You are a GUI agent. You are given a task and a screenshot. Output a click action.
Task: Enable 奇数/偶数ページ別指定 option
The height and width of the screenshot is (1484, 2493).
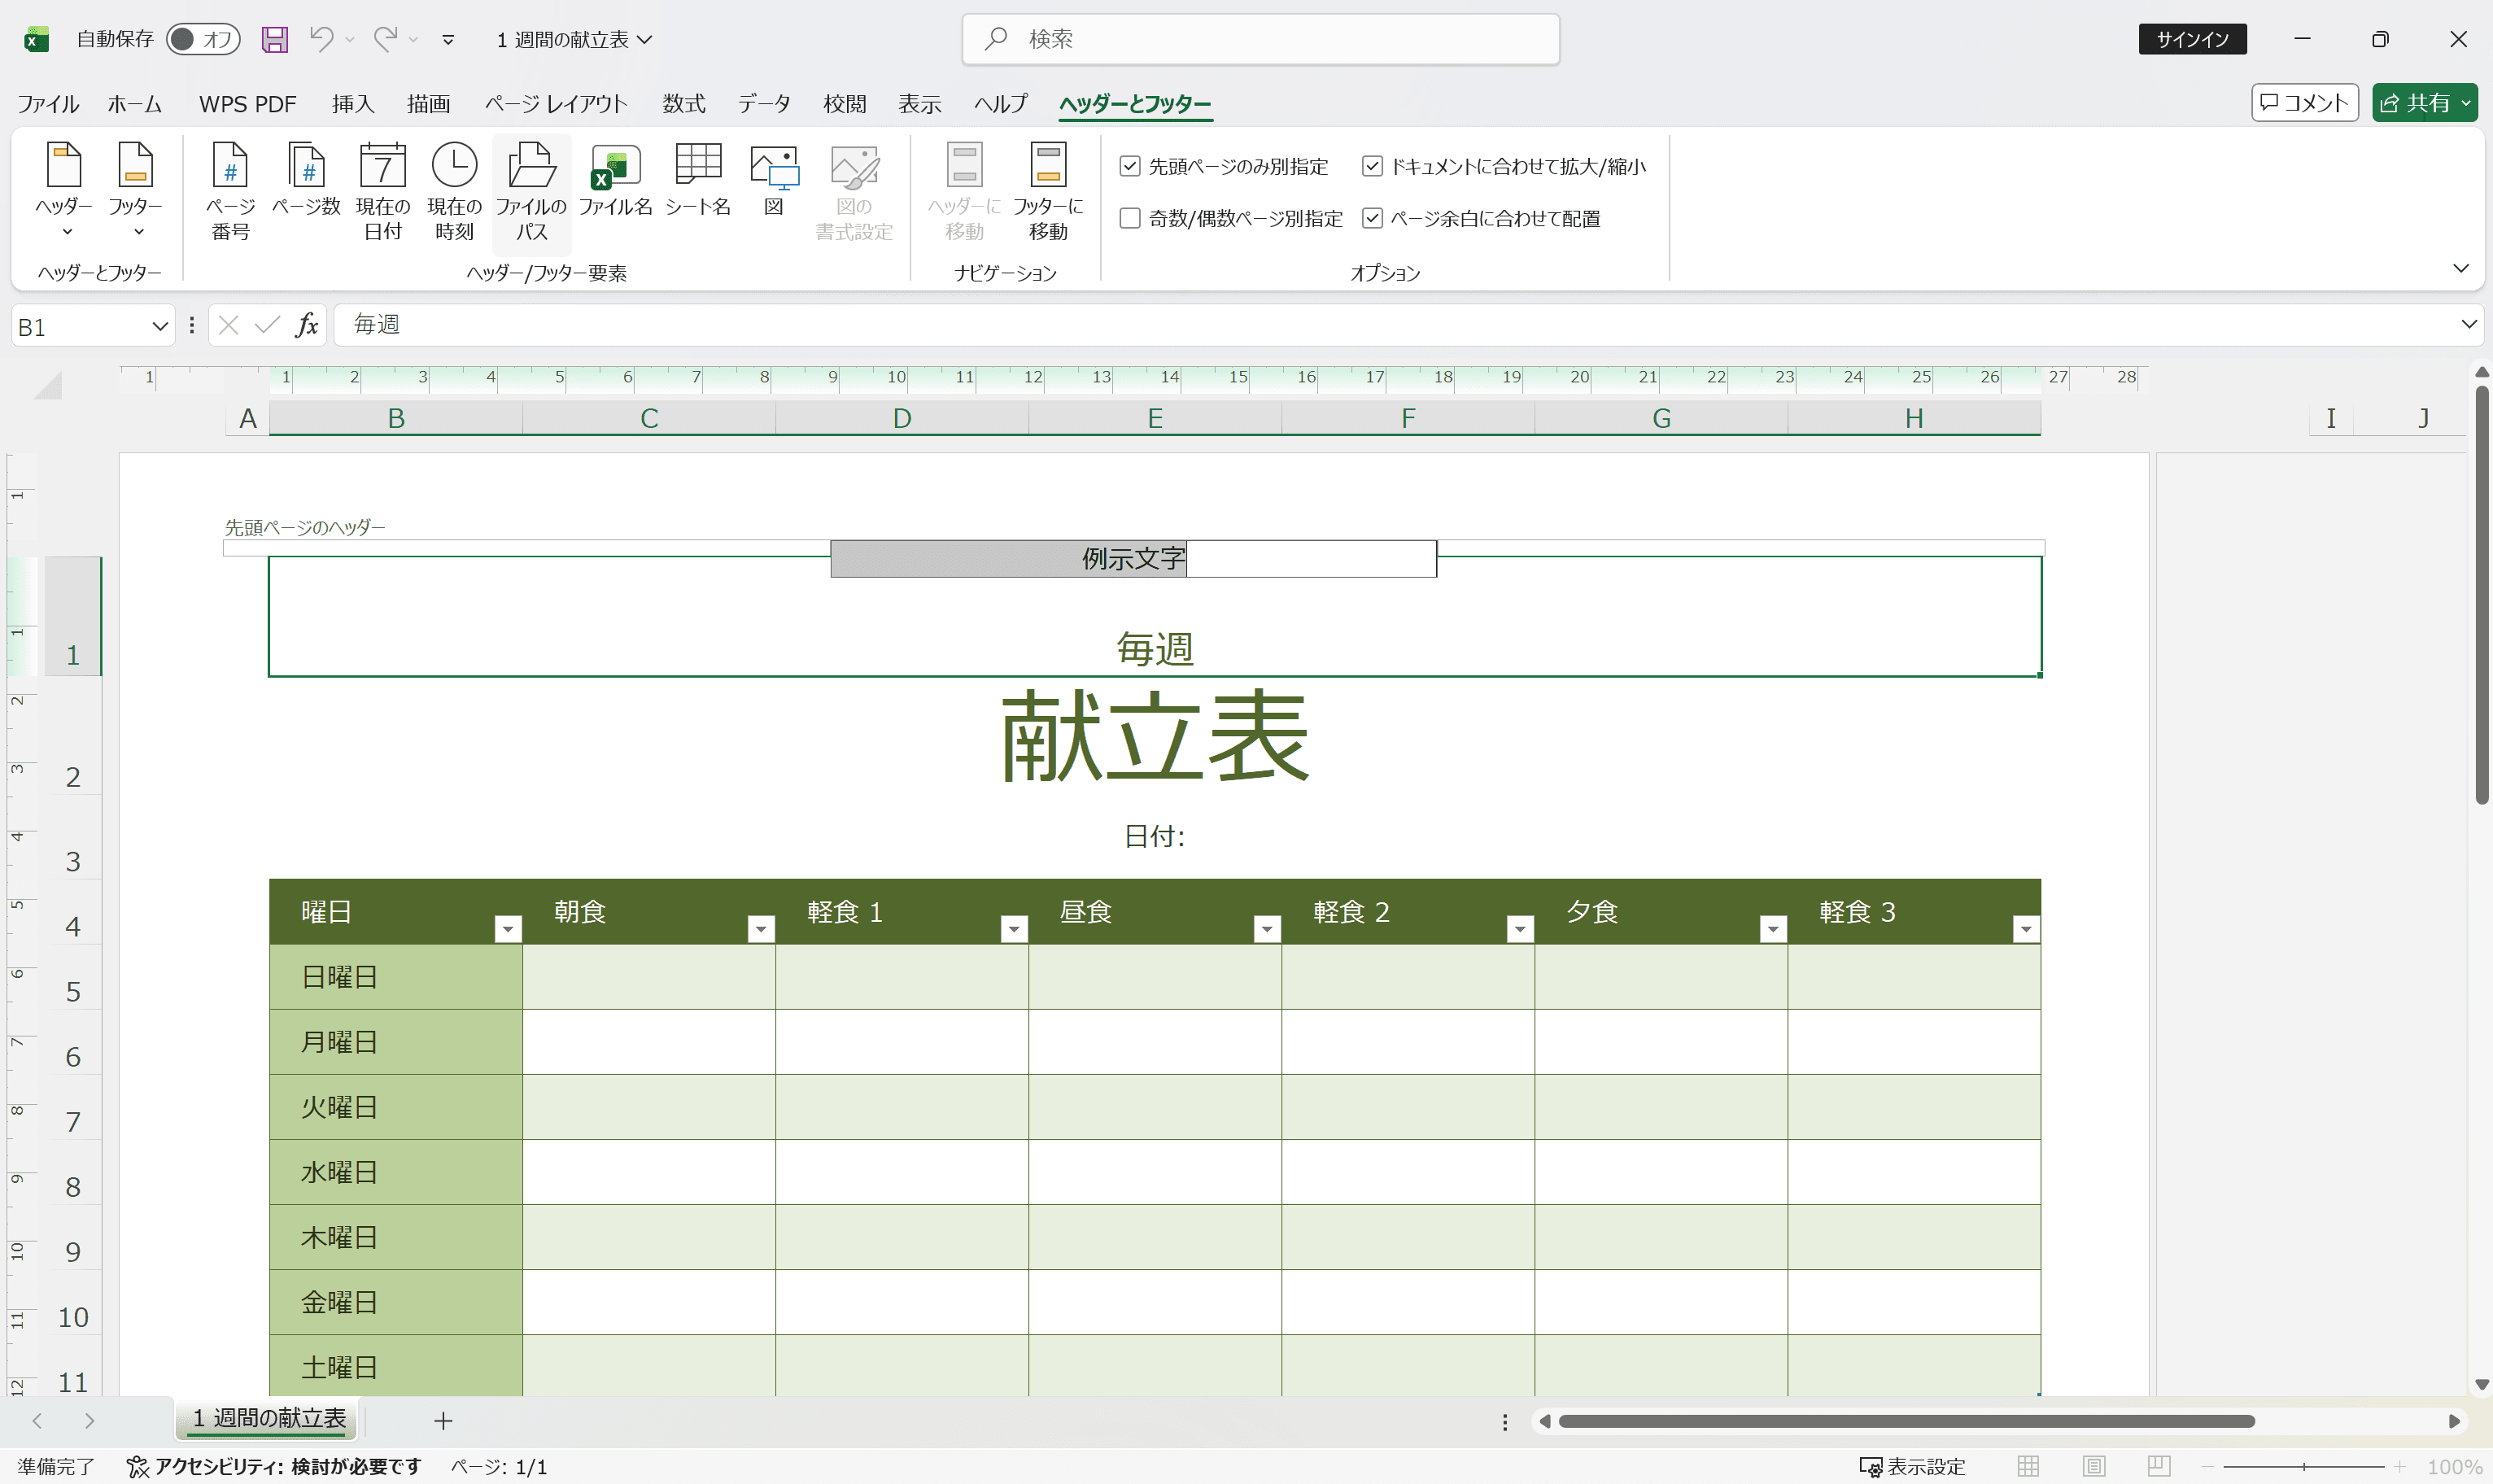pyautogui.click(x=1129, y=218)
